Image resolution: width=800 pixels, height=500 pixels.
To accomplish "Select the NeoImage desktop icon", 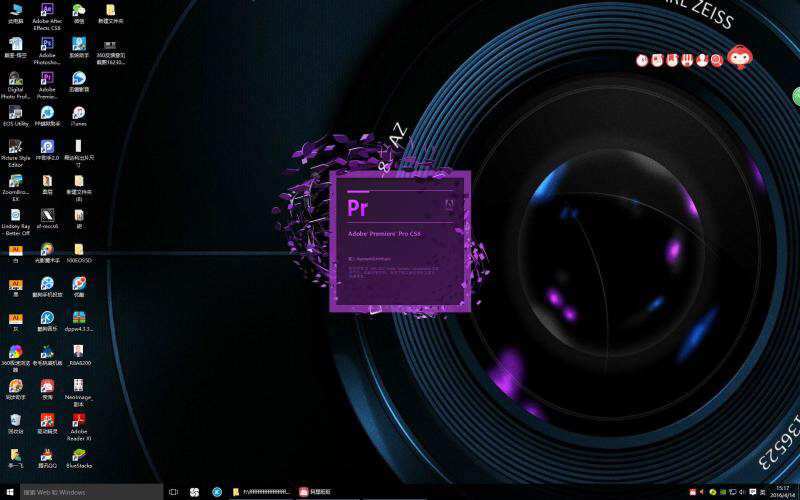I will tap(78, 392).
